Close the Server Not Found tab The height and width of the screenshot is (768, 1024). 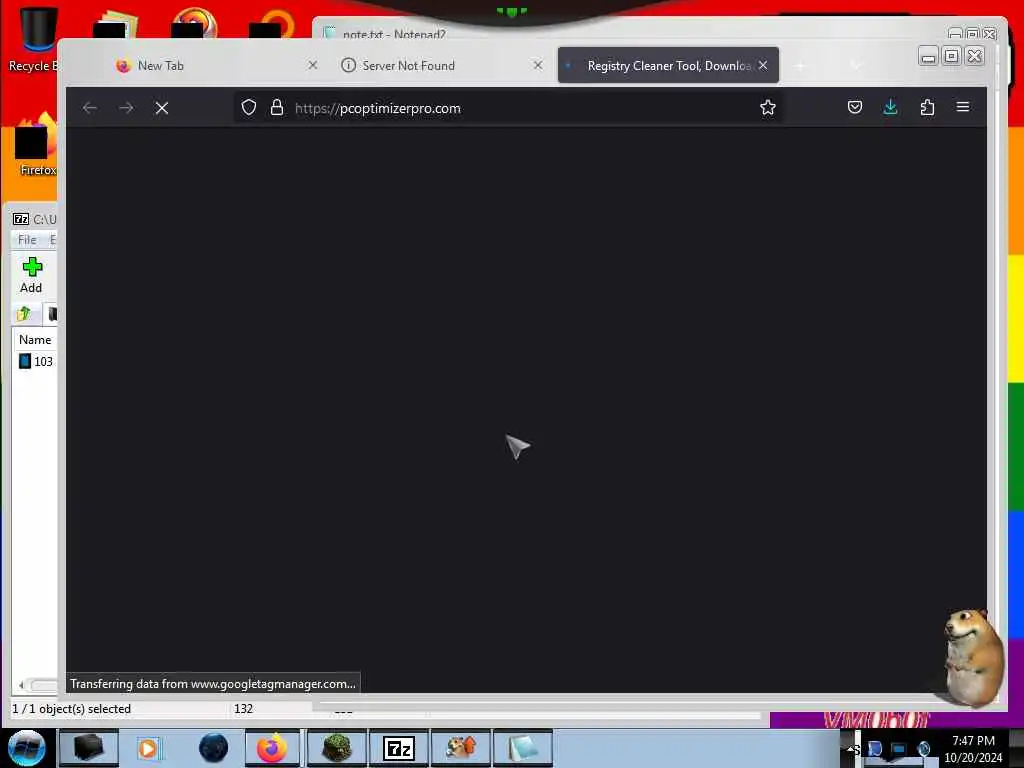pos(538,65)
